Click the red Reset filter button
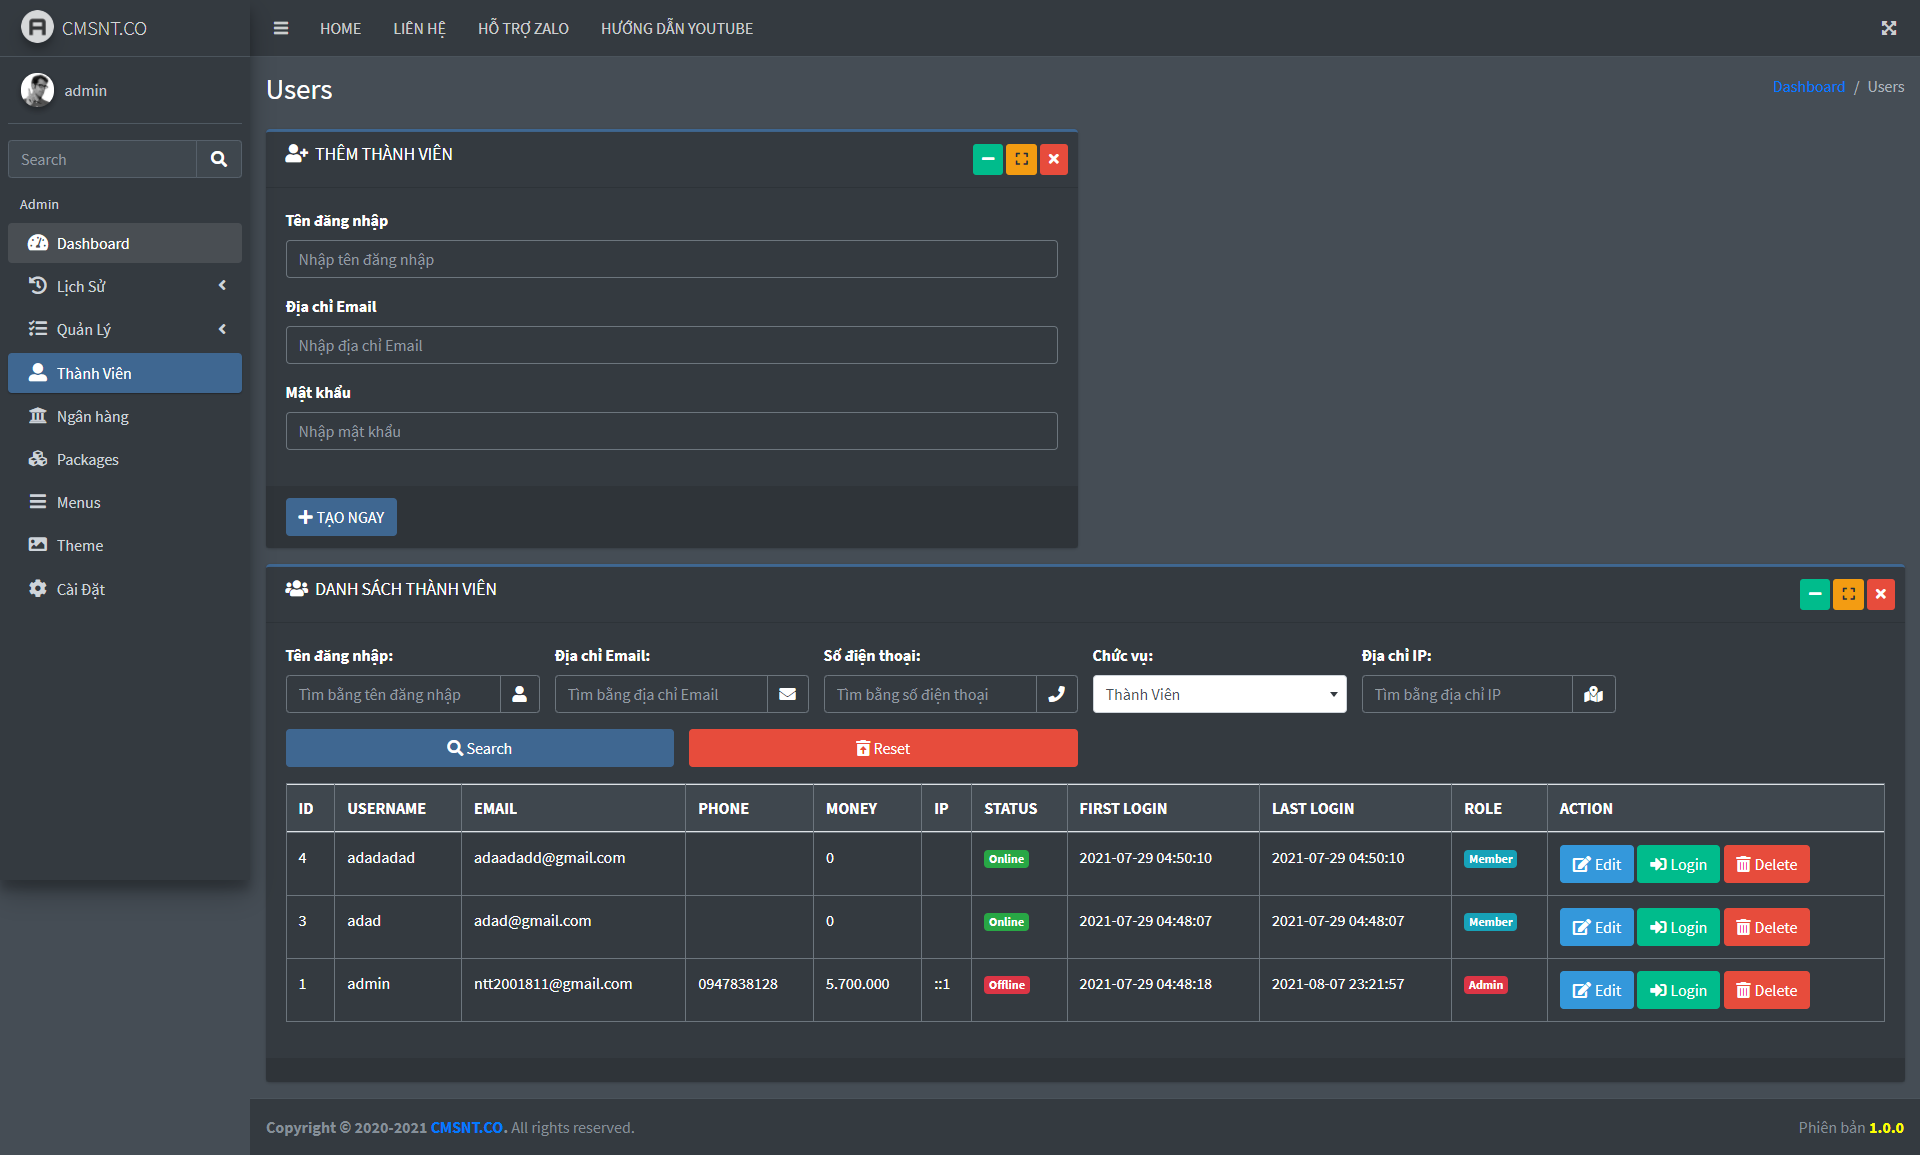Screen dimensions: 1920x1155 [882, 748]
